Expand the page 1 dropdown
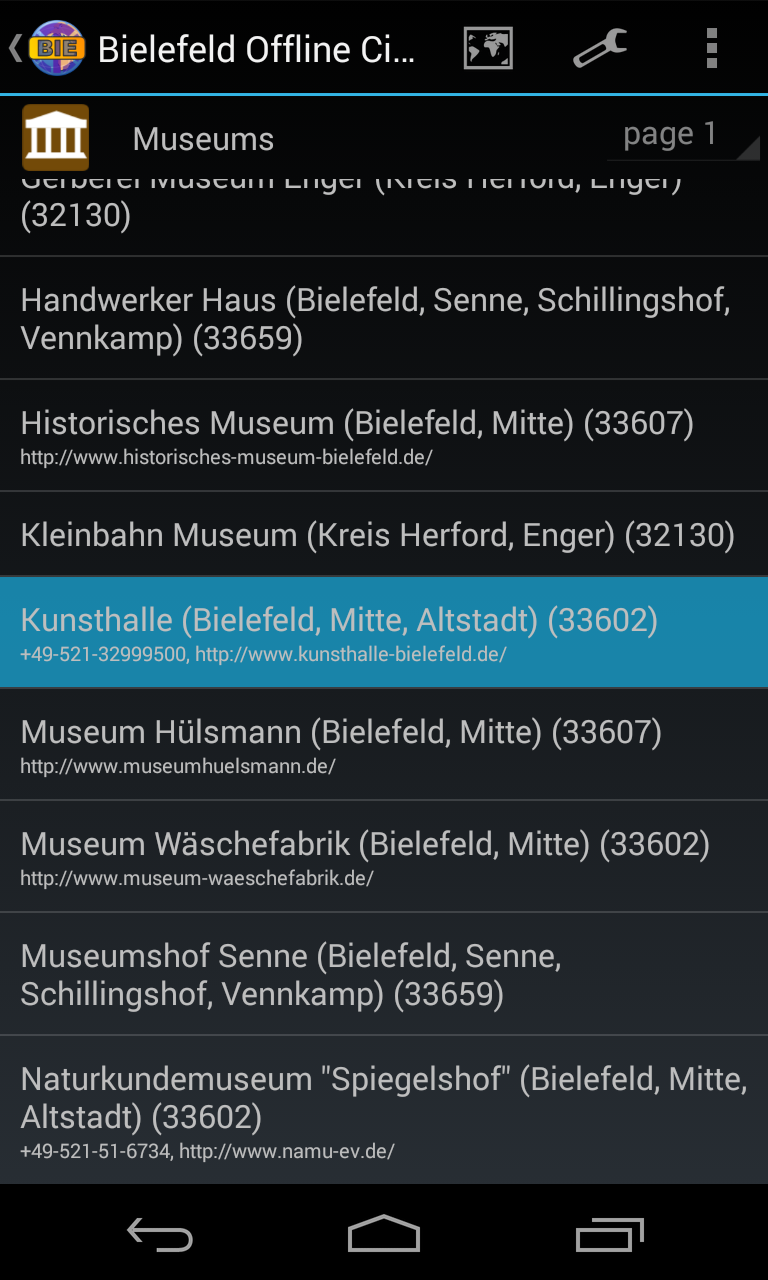768x1280 pixels. [682, 136]
